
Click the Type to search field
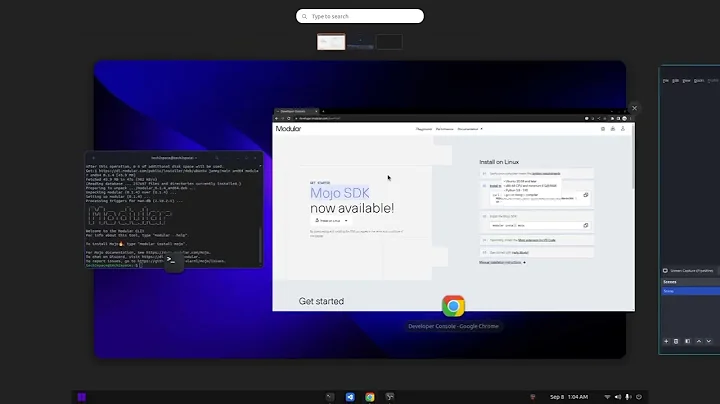point(360,16)
